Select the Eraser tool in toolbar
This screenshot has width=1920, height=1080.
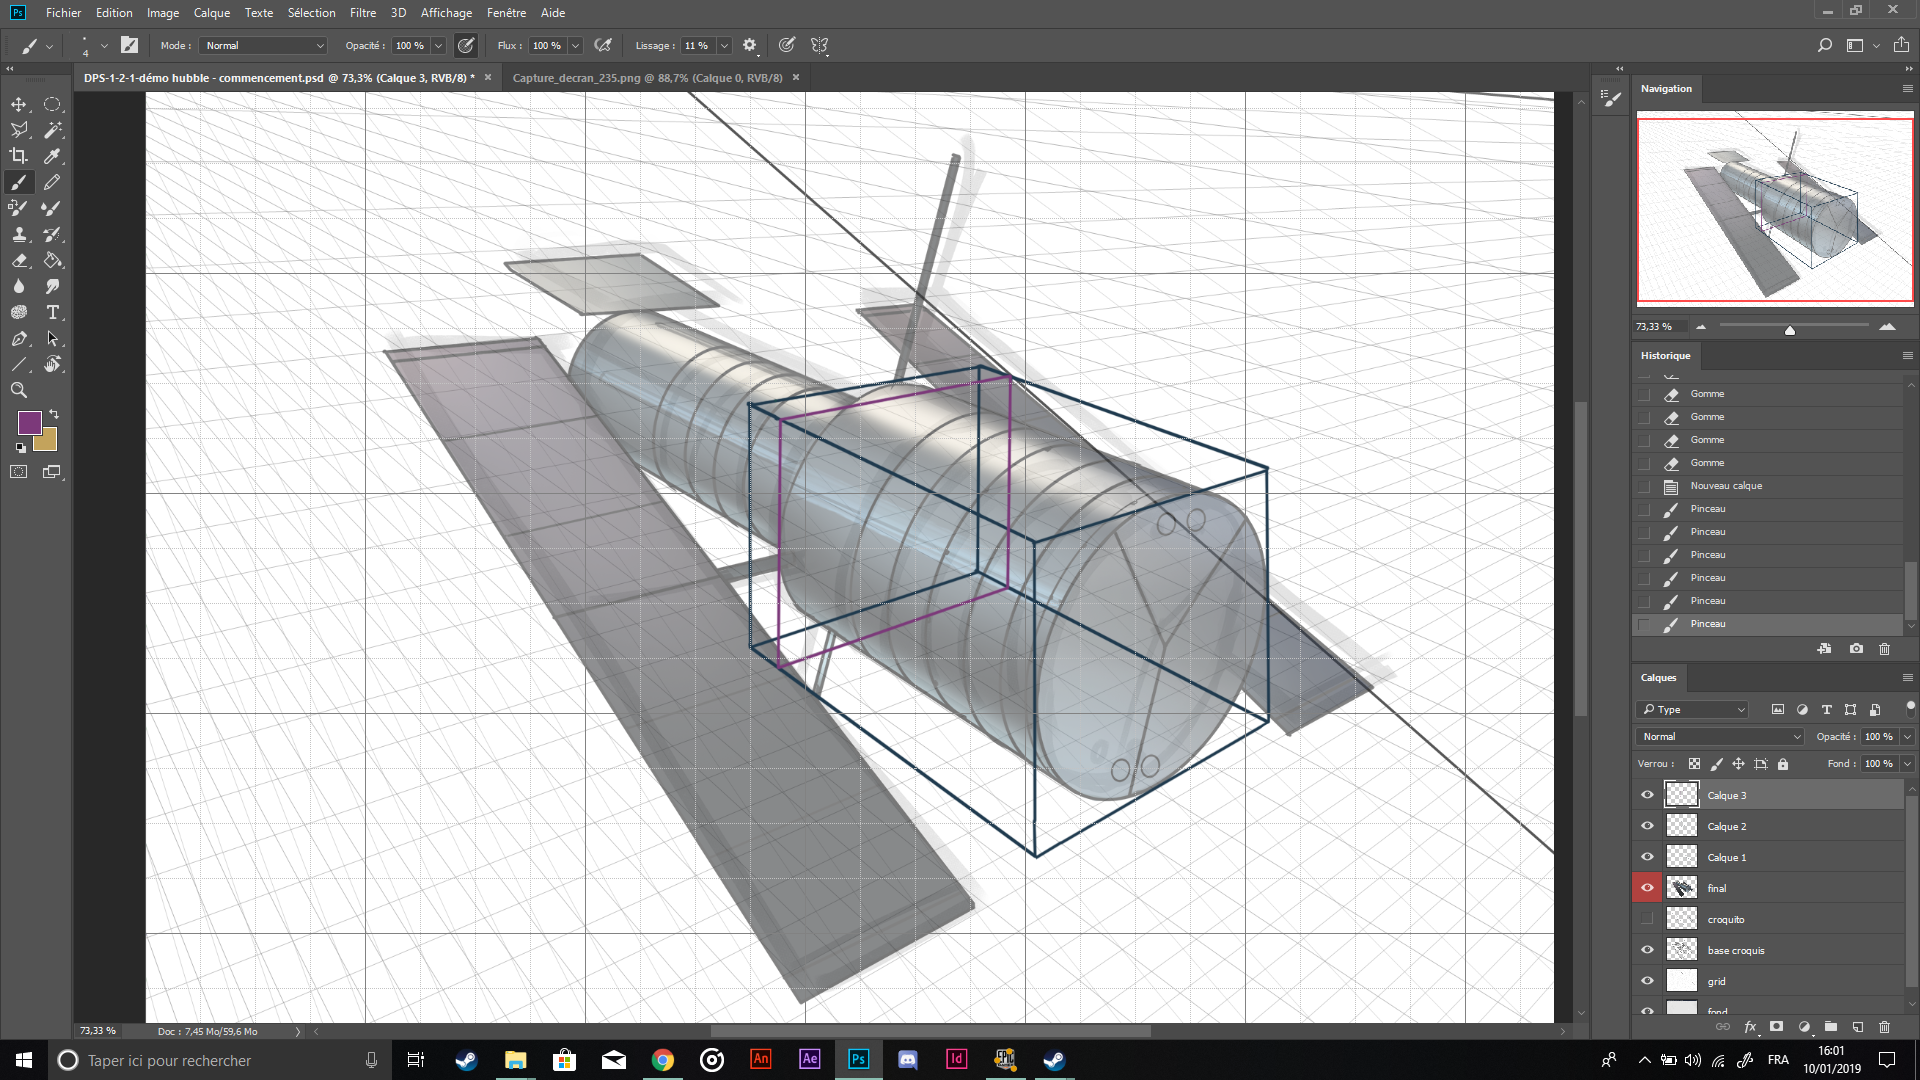[19, 260]
